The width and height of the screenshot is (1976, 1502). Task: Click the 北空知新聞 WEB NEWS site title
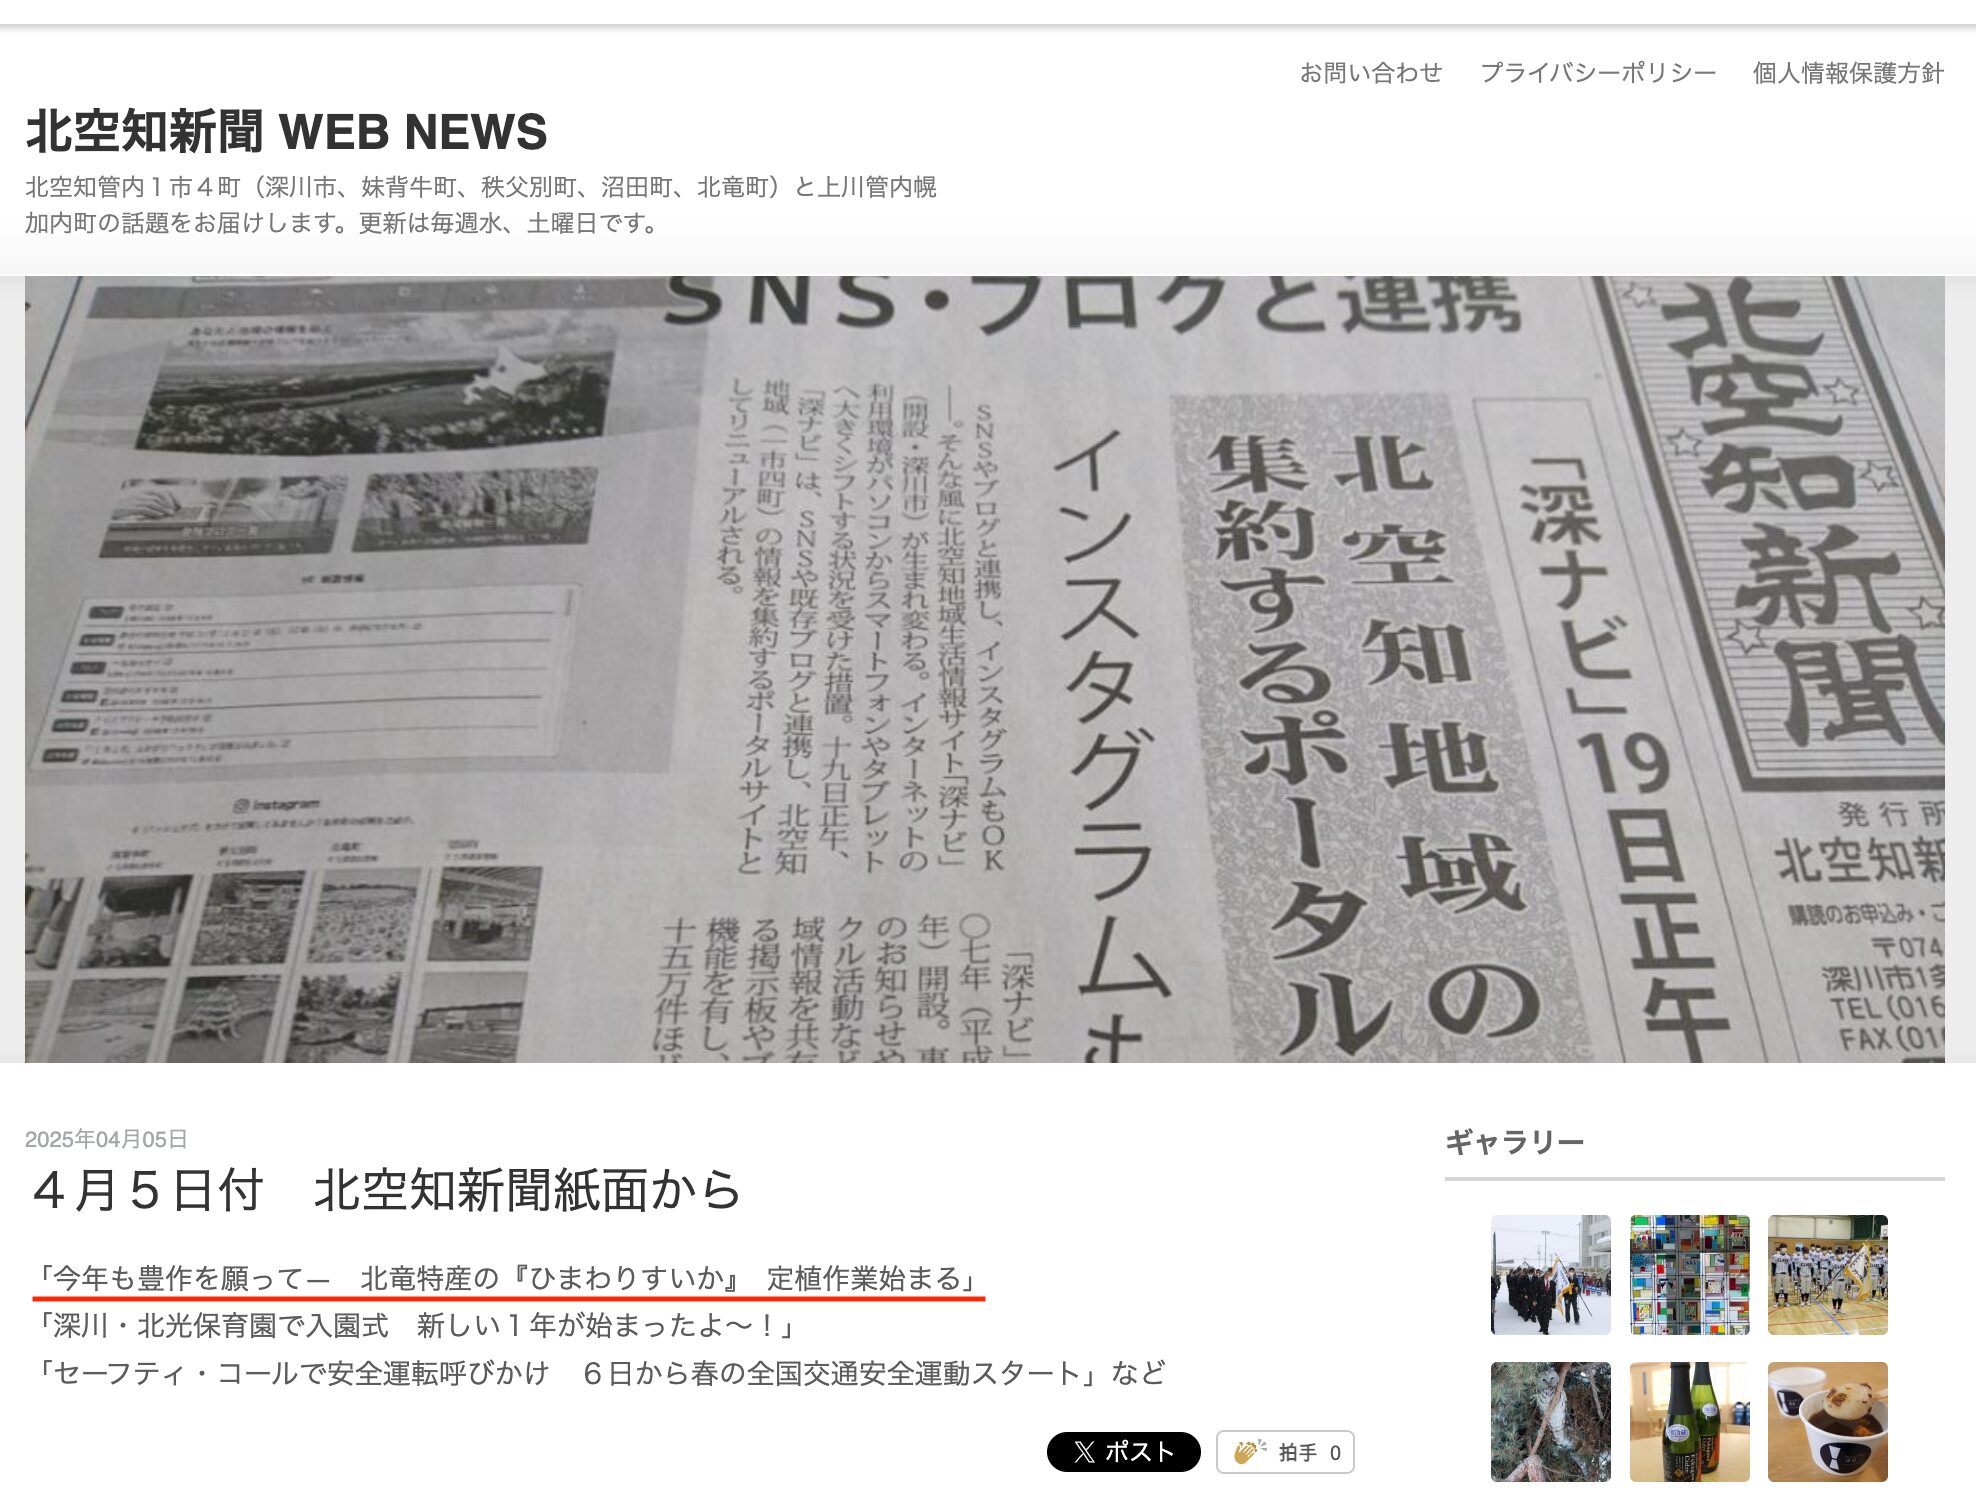click(287, 132)
